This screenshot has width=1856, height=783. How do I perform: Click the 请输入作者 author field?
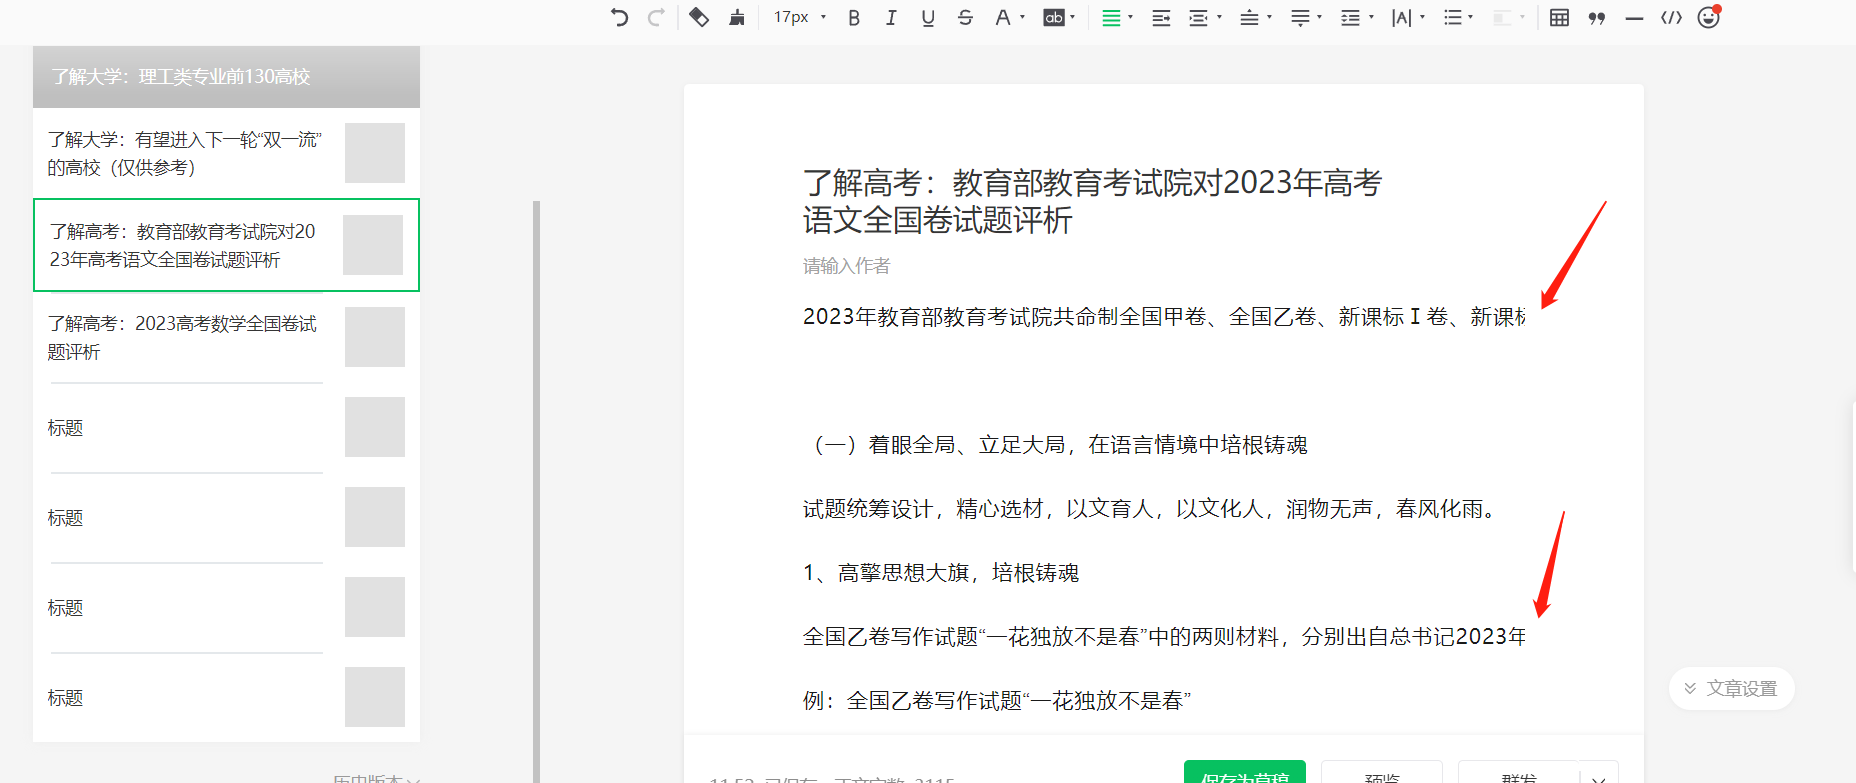pos(847,266)
